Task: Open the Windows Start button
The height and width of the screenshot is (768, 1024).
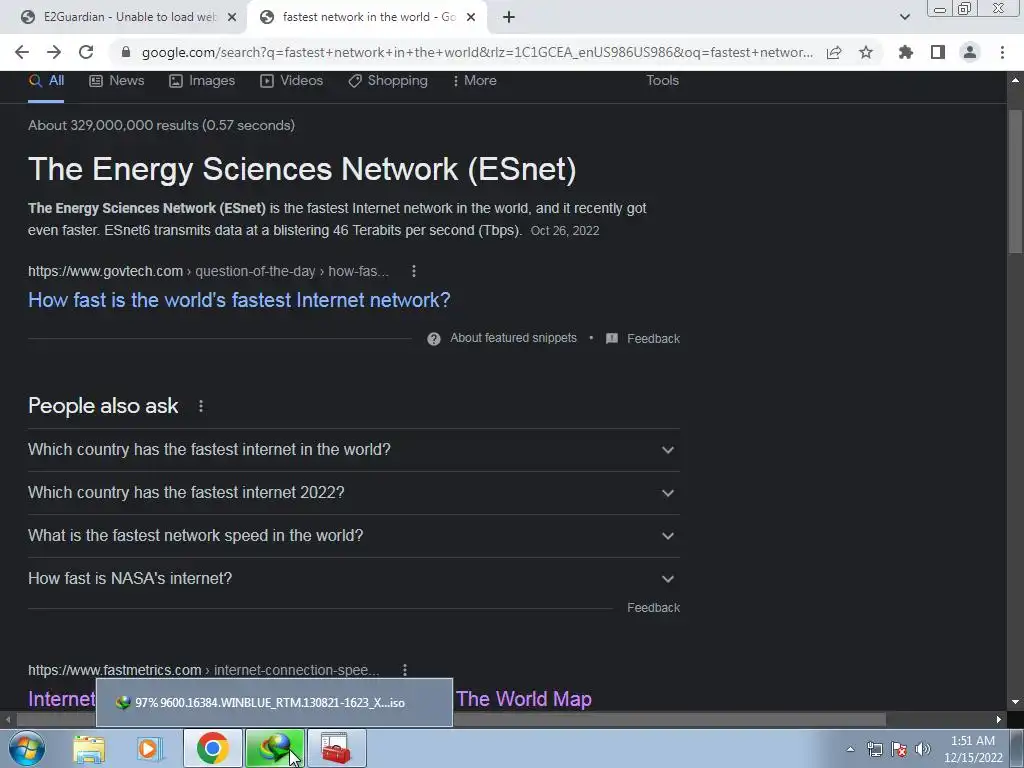Action: pos(27,748)
